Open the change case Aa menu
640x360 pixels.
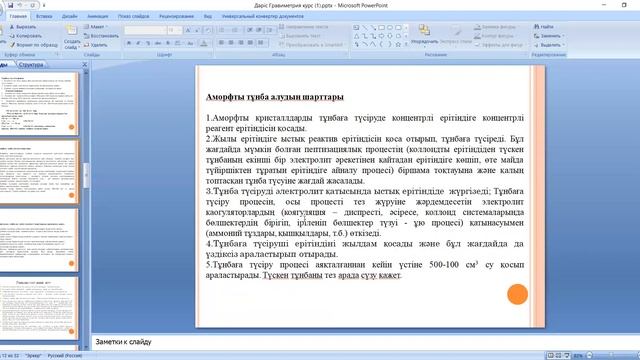pos(190,43)
